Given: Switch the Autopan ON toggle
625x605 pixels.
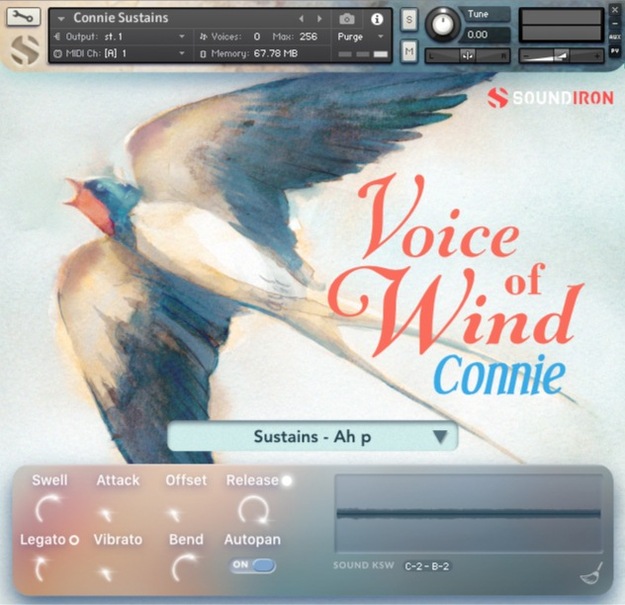Looking at the screenshot, I should point(252,565).
